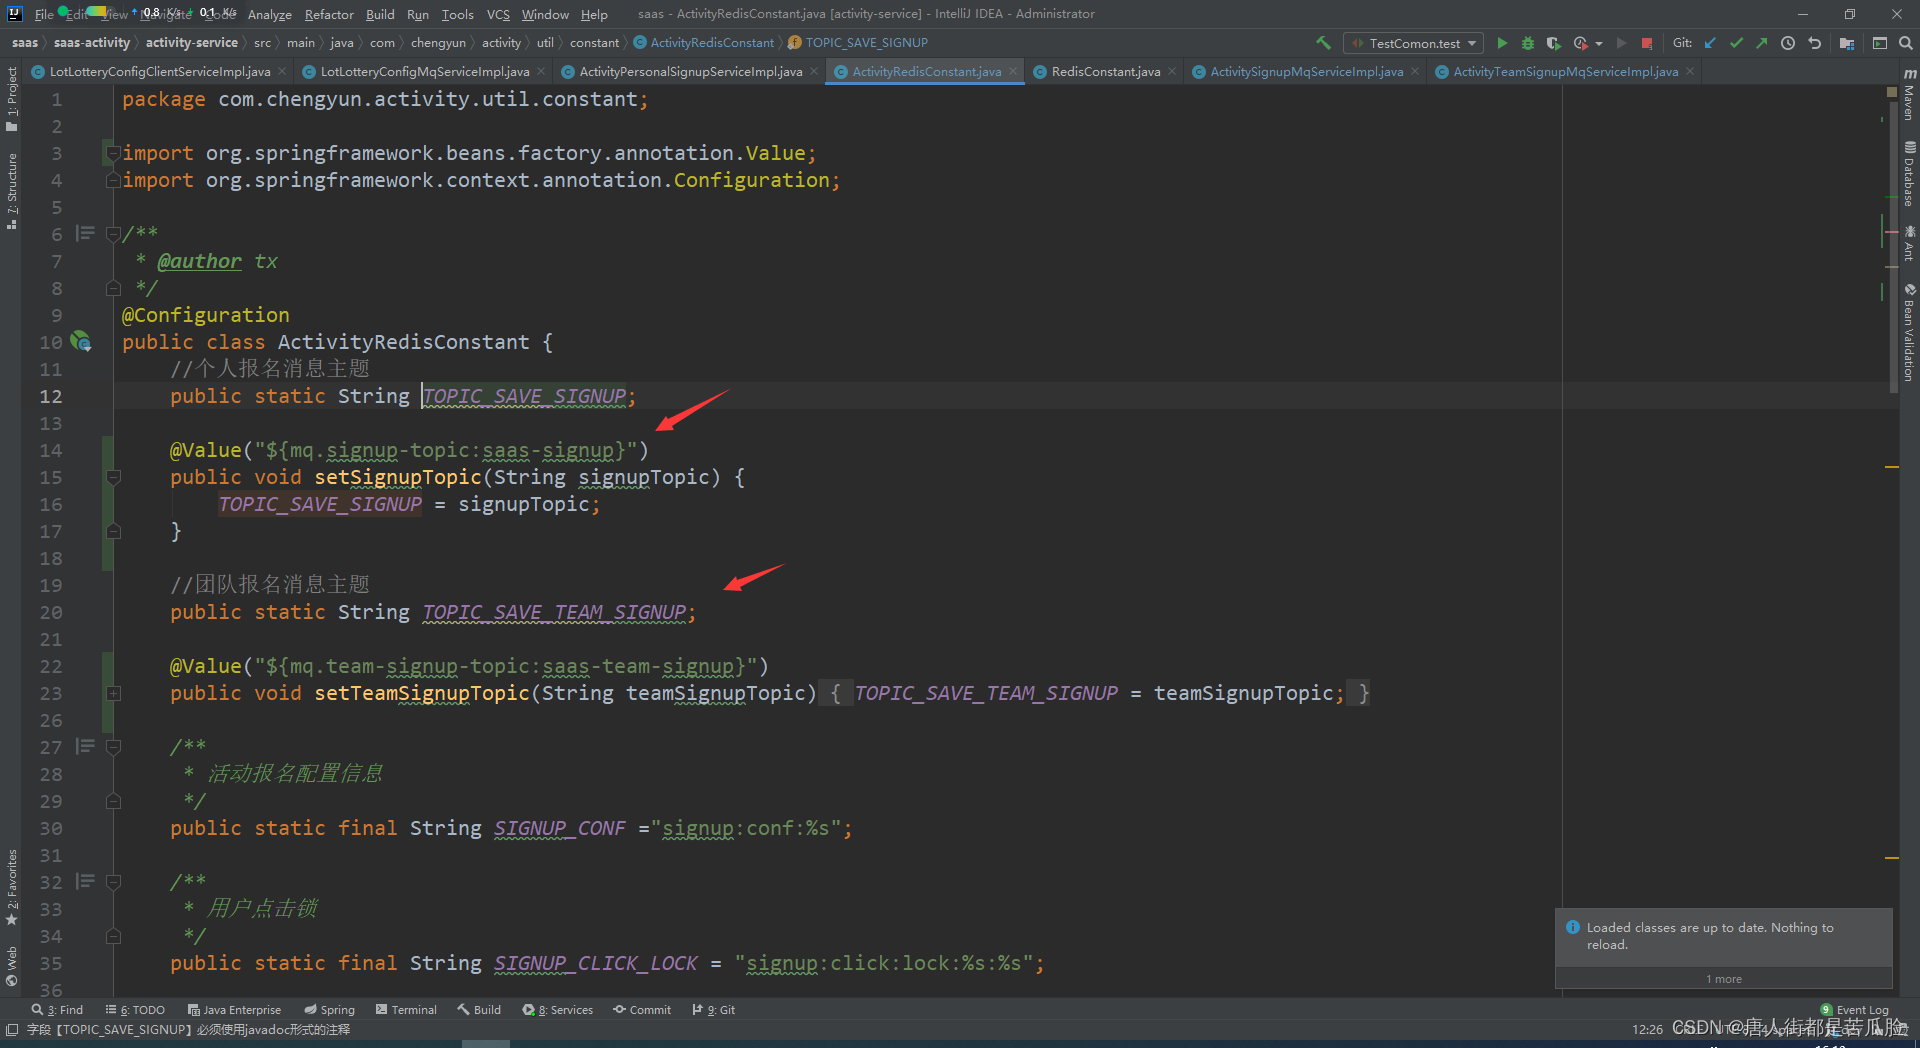Click '1 more' in notification popup
The height and width of the screenshot is (1048, 1920).
(1724, 979)
